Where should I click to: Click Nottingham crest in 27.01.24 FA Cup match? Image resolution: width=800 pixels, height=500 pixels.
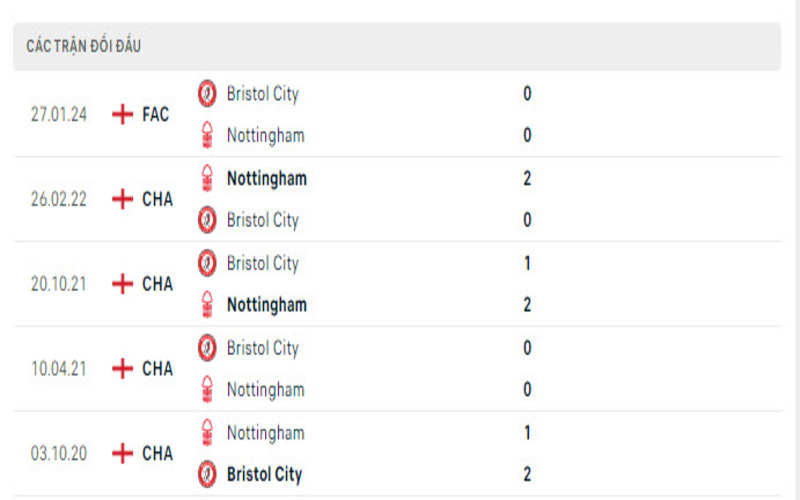tap(207, 135)
